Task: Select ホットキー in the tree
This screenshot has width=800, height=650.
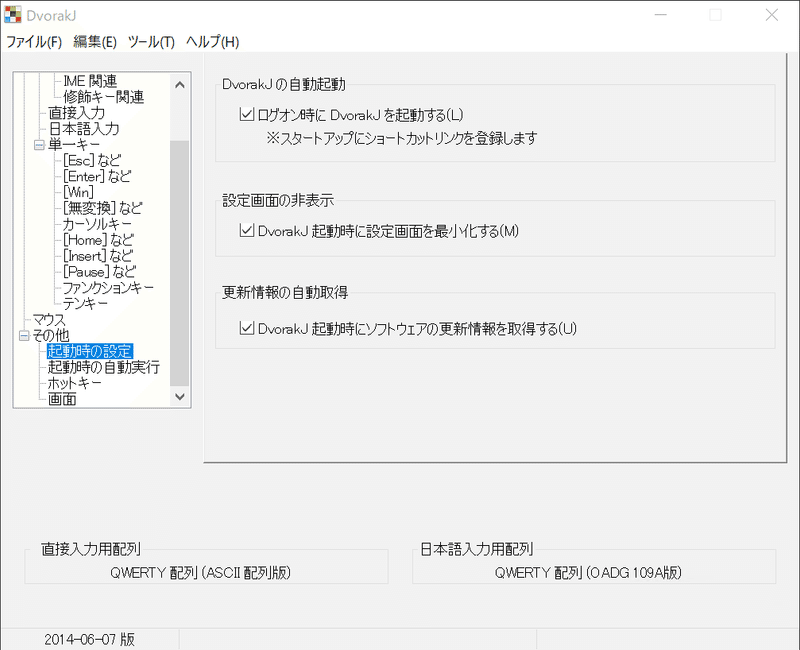Action: pos(74,383)
